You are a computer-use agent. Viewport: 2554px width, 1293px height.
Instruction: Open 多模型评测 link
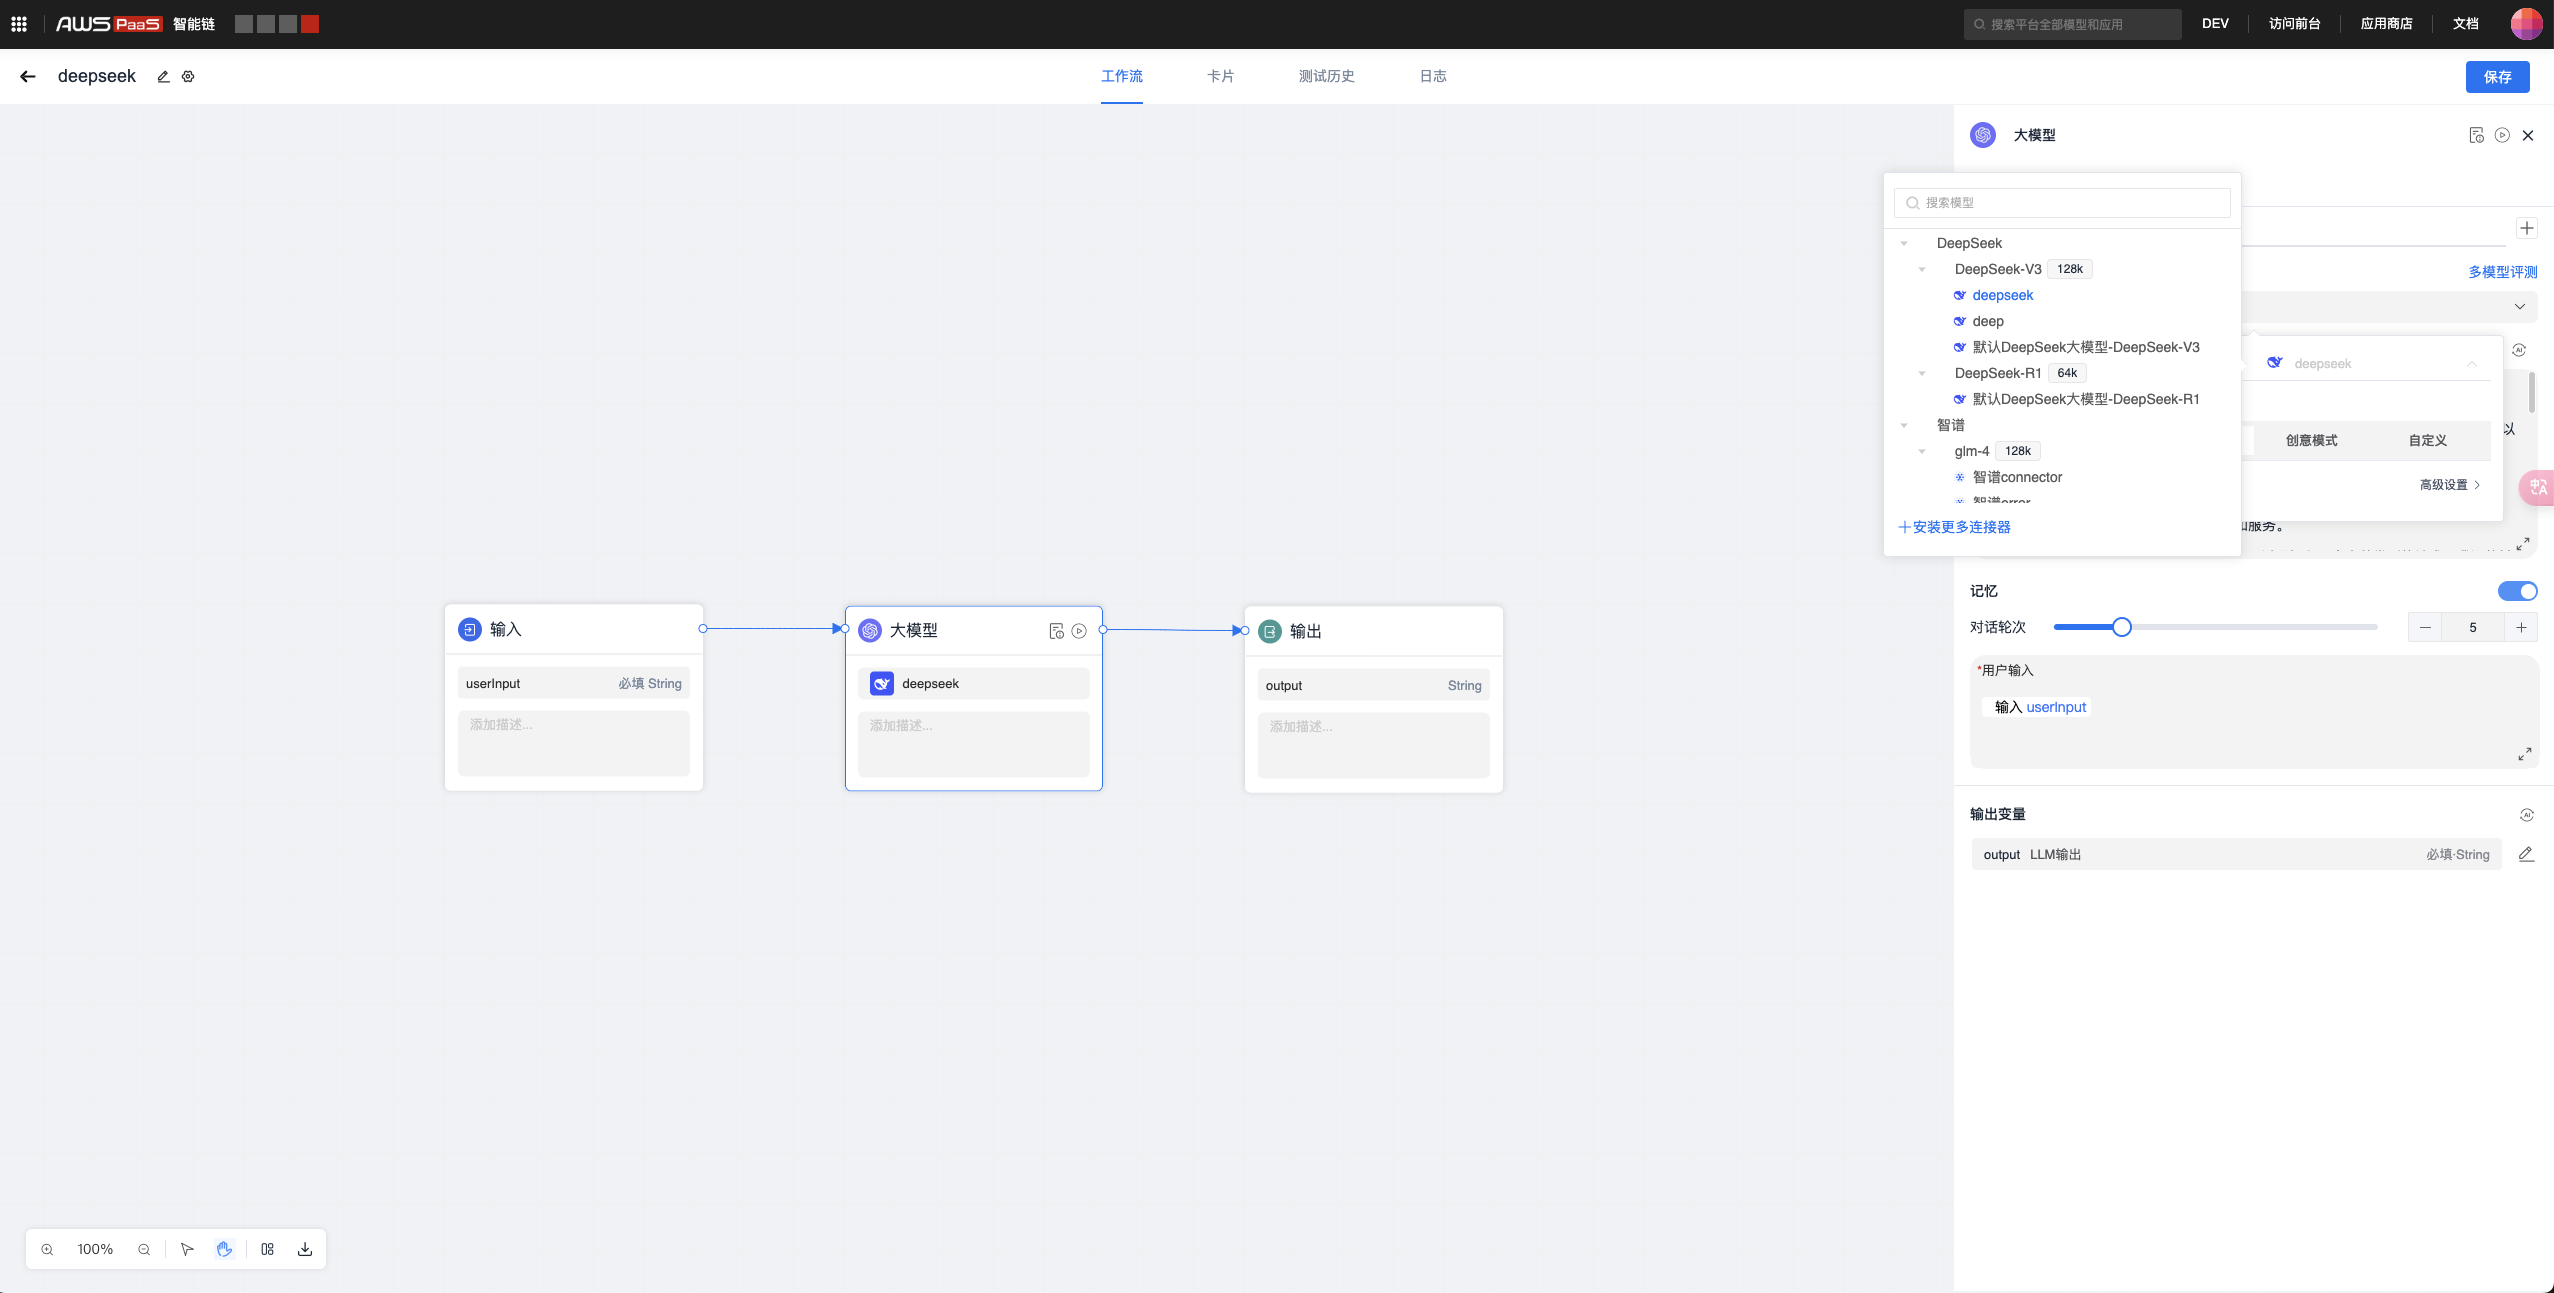click(x=2502, y=272)
